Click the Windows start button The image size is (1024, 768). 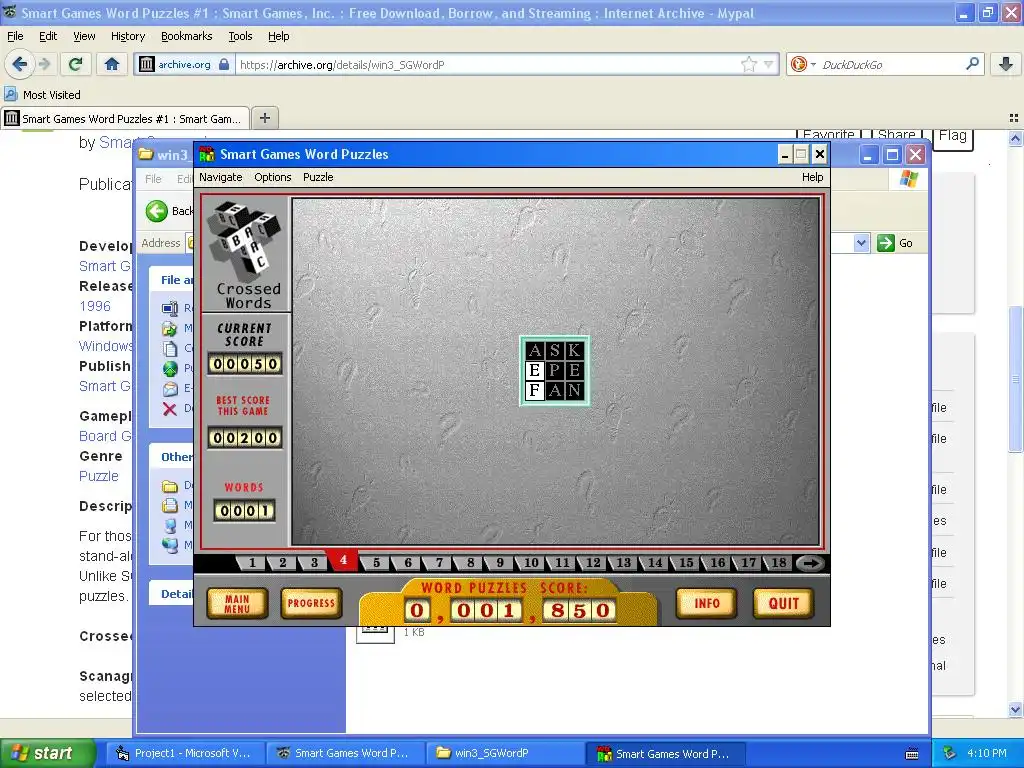click(x=47, y=753)
